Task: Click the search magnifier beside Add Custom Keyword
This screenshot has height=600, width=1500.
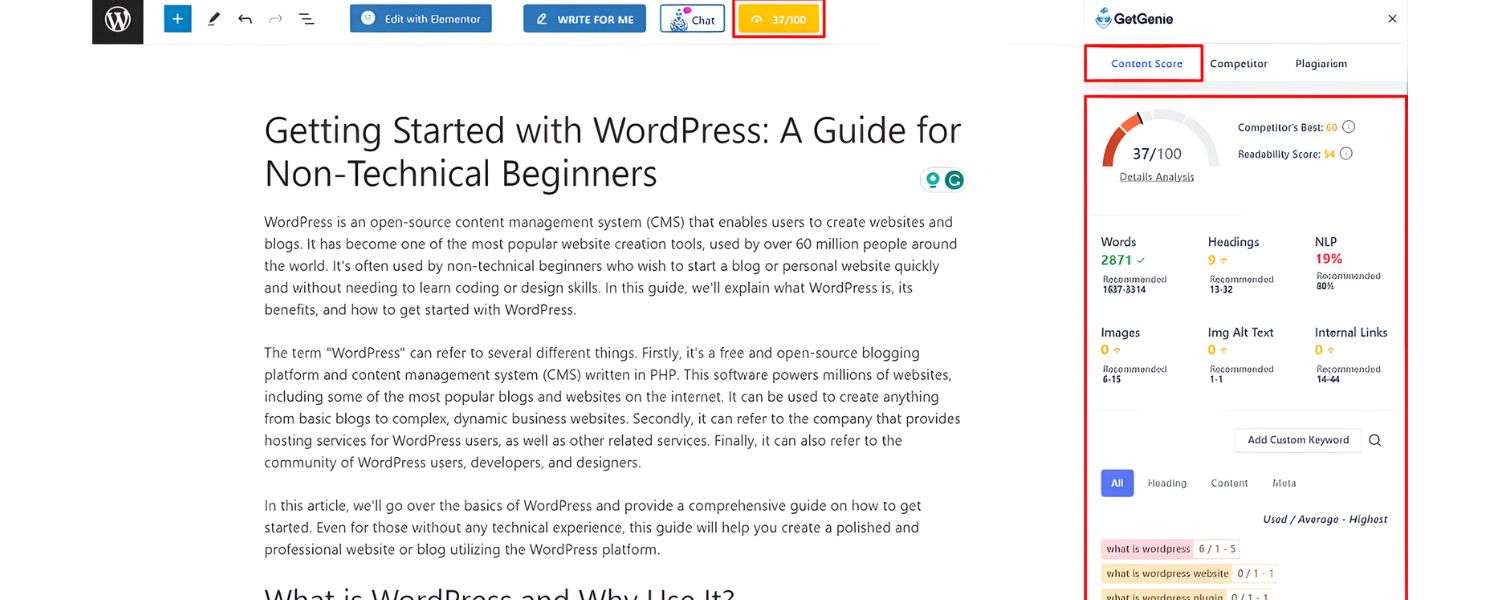Action: click(x=1374, y=439)
